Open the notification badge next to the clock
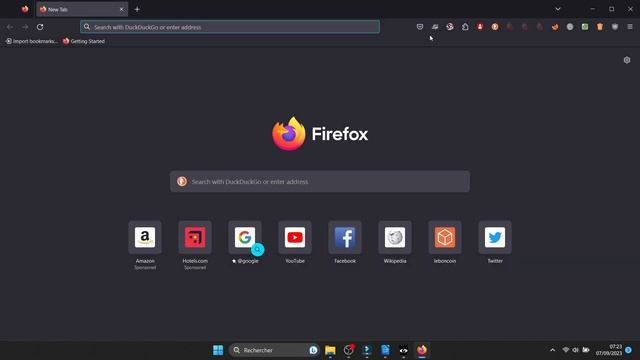This screenshot has width=640, height=360. click(x=629, y=350)
